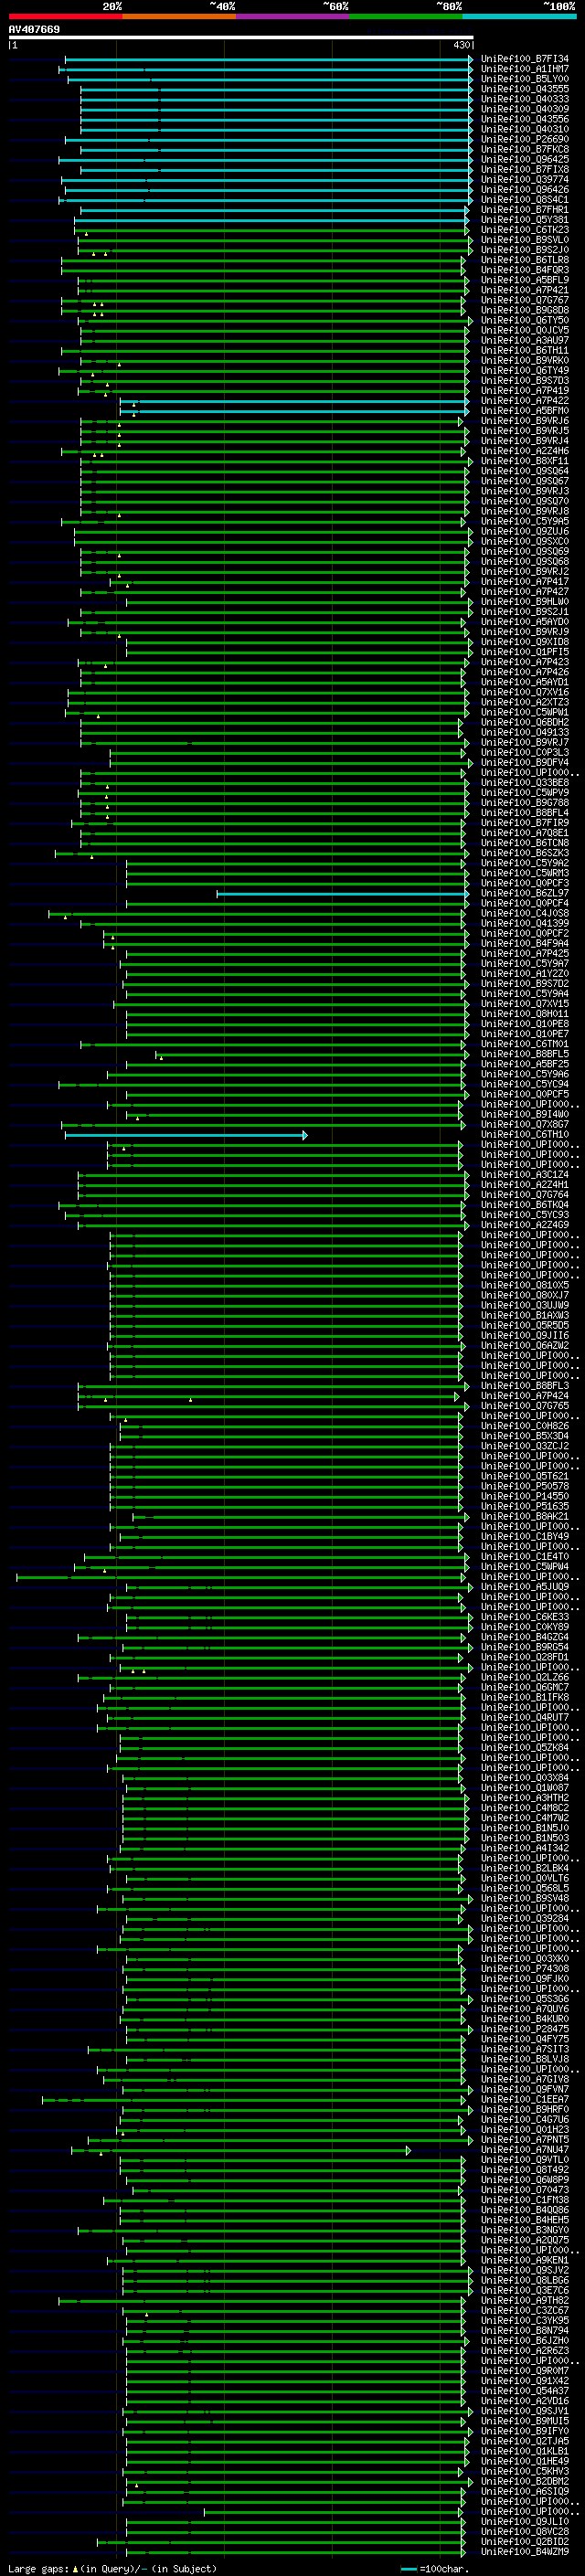
Task: Click the cyan alignment bar for UniRef100_B7FI34
Action: [269, 59]
